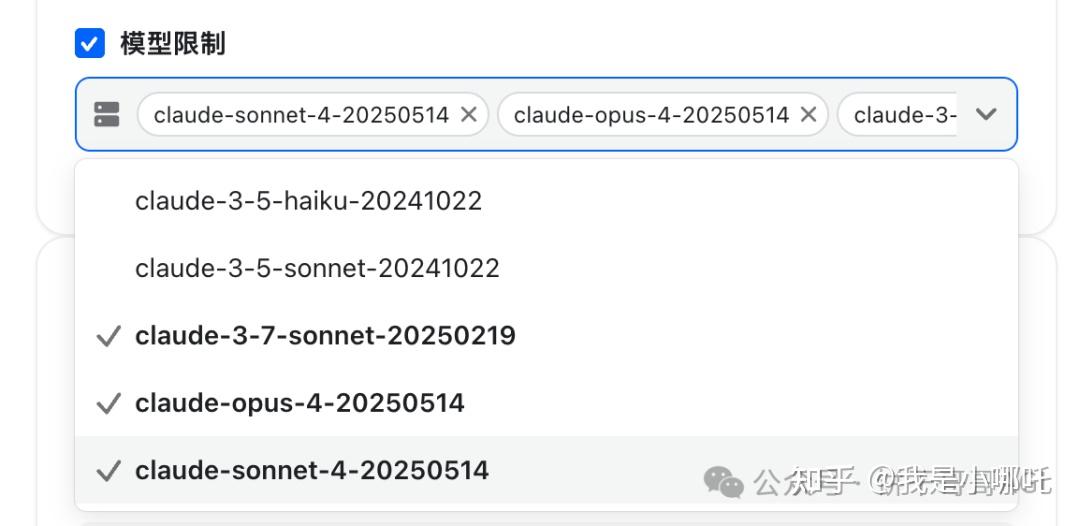Remove the claude-sonnet-4-20250514 tag with its X
The width and height of the screenshot is (1080, 526).
point(468,115)
